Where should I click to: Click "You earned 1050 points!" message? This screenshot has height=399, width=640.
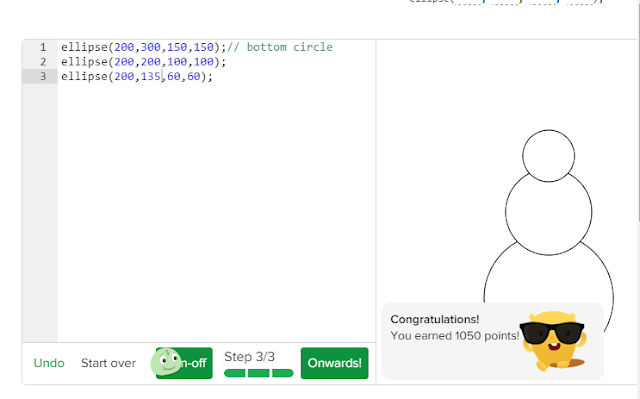tap(455, 336)
